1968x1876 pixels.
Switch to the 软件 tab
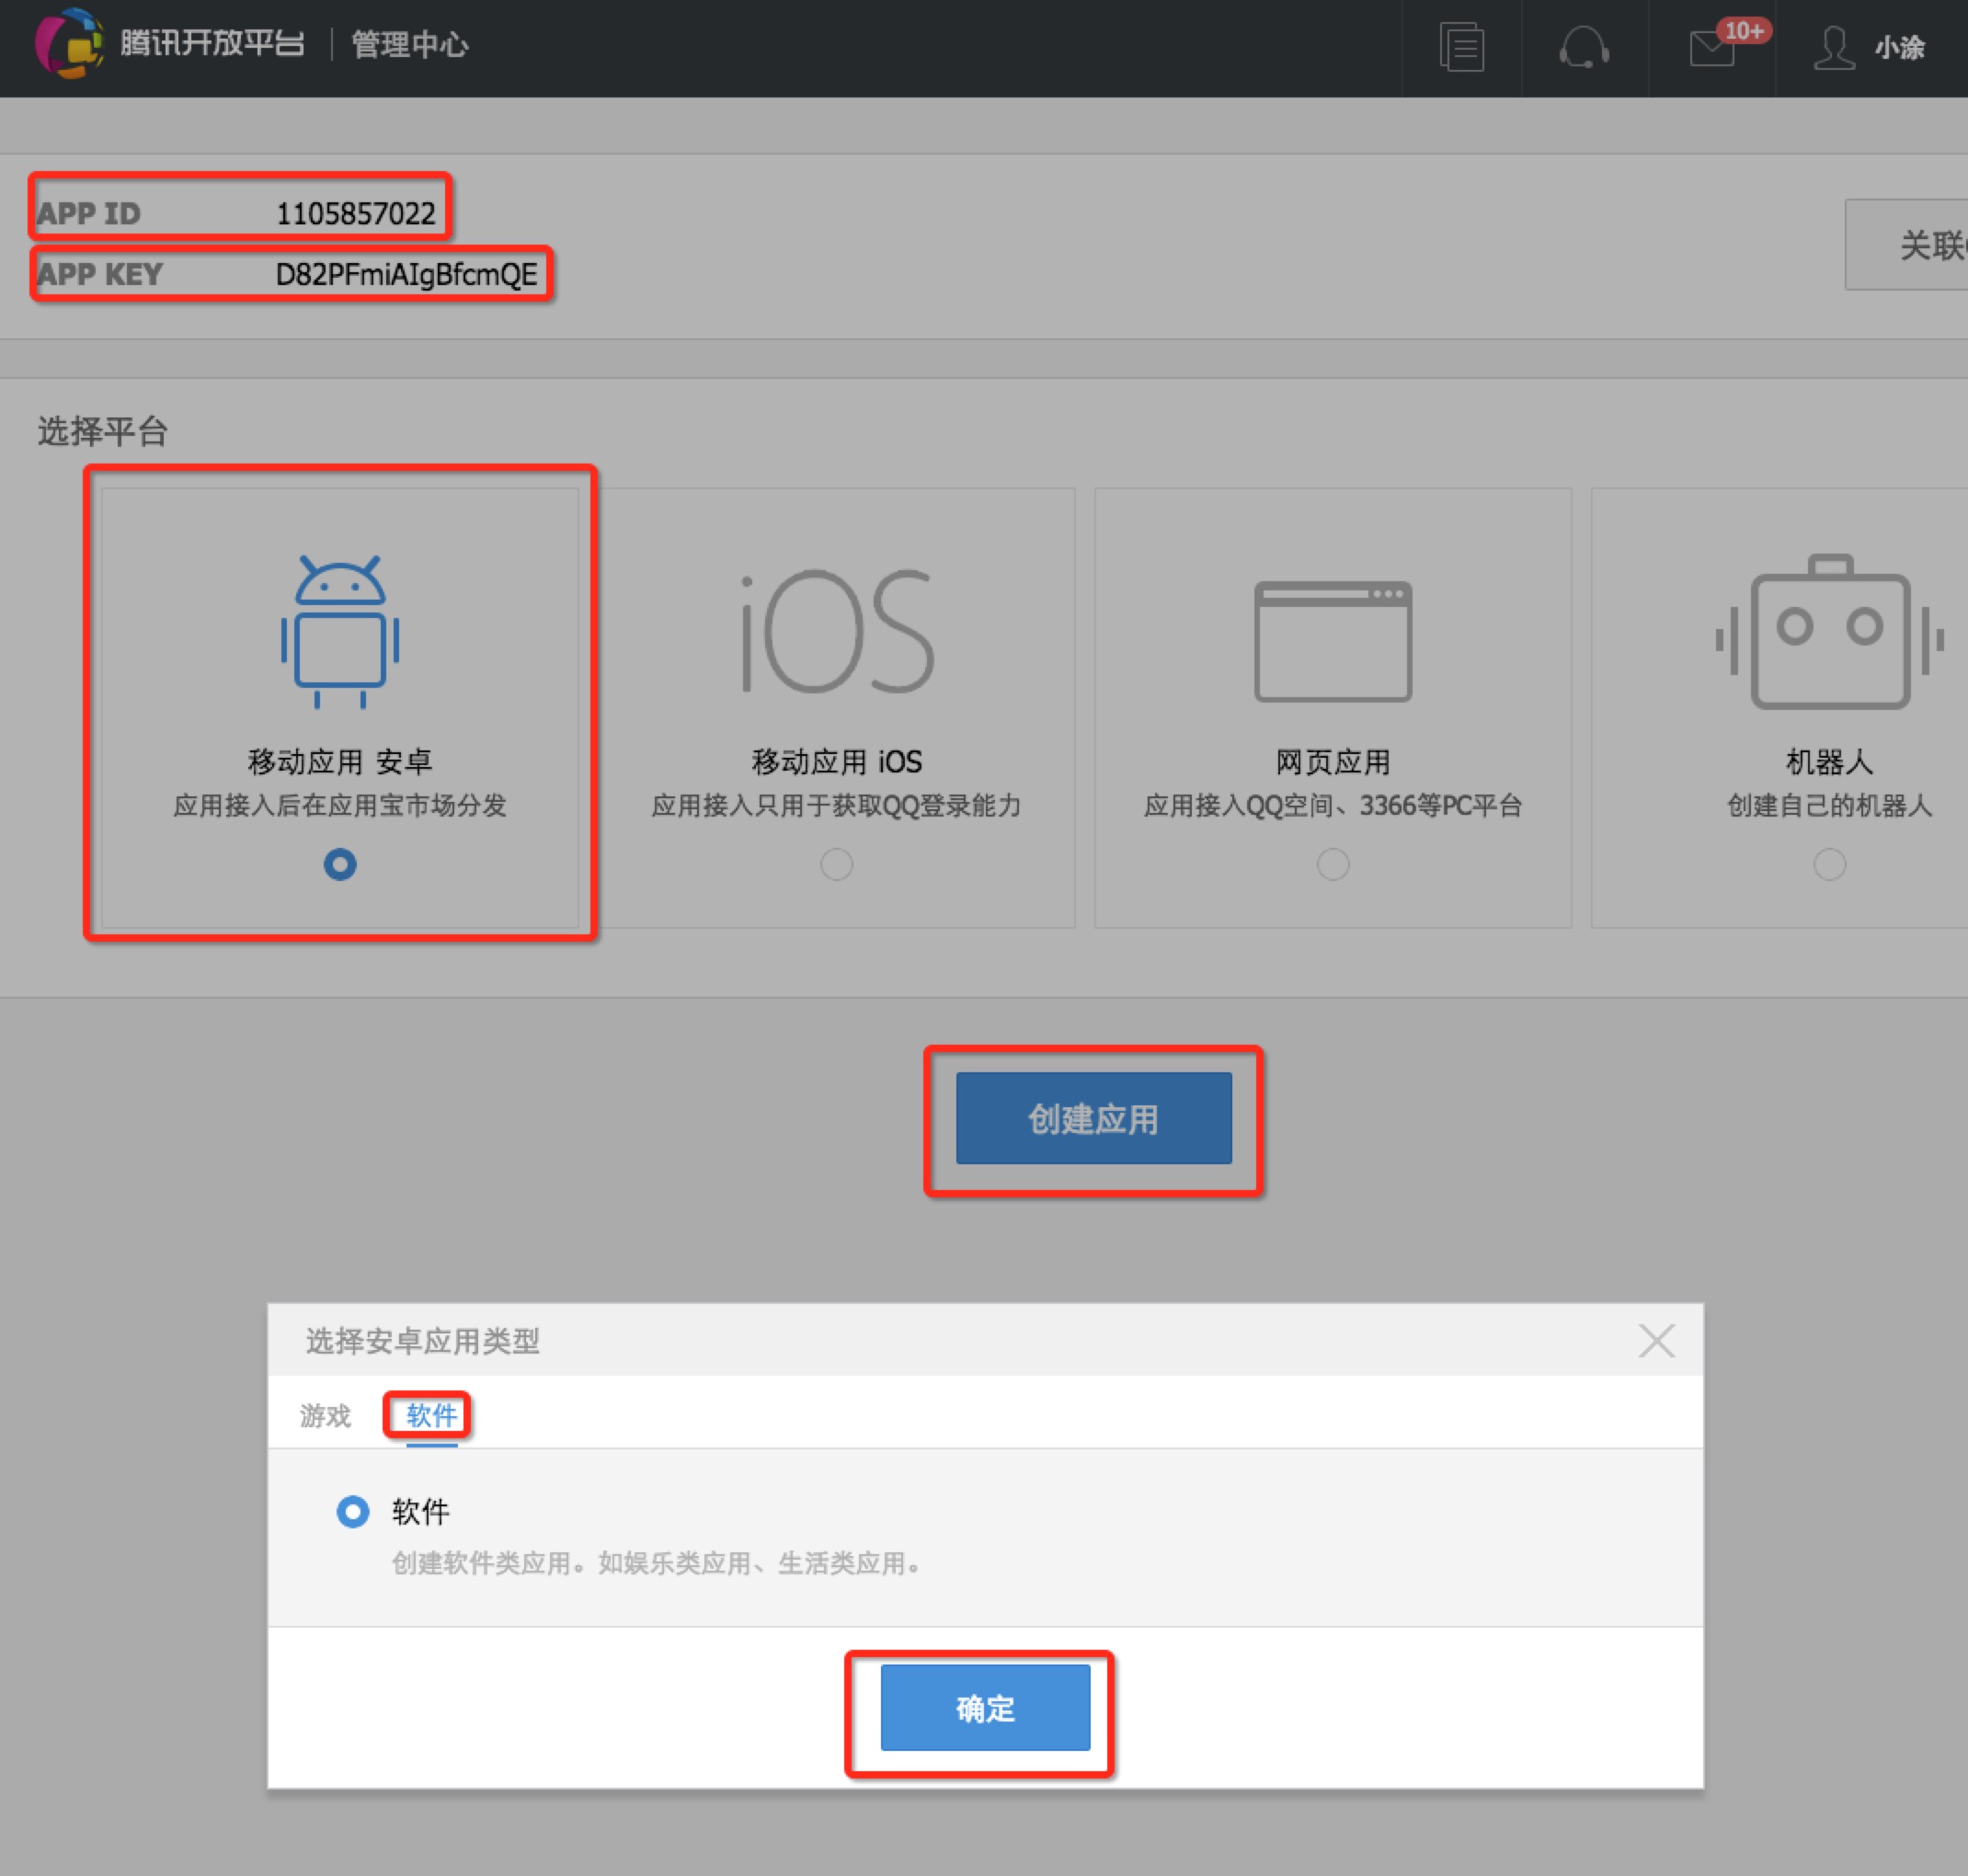(x=431, y=1416)
